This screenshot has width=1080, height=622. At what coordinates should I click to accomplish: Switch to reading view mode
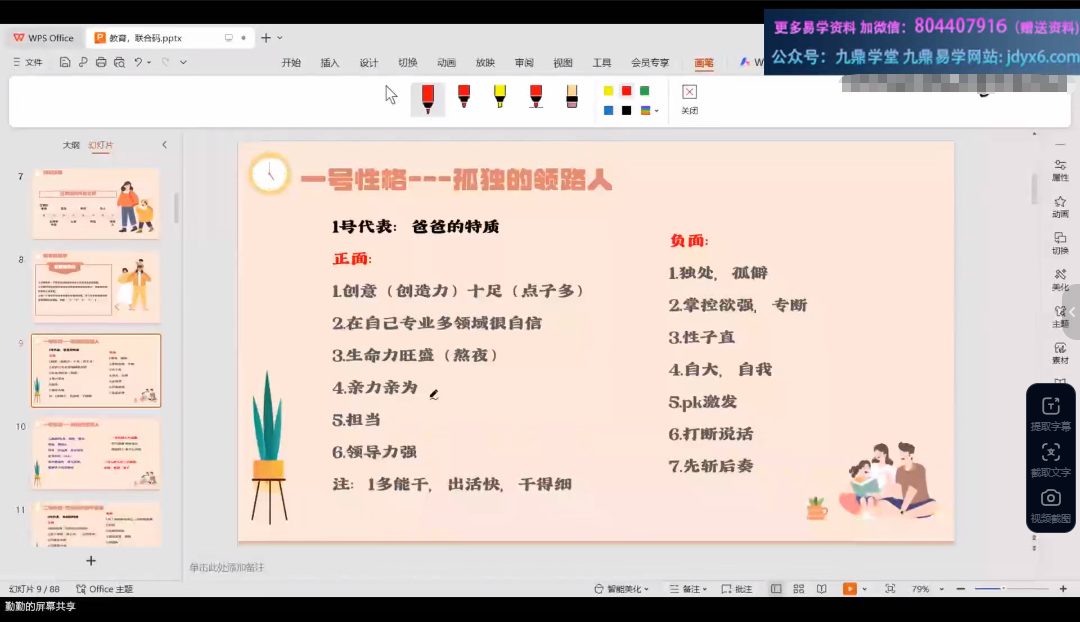[820, 589]
